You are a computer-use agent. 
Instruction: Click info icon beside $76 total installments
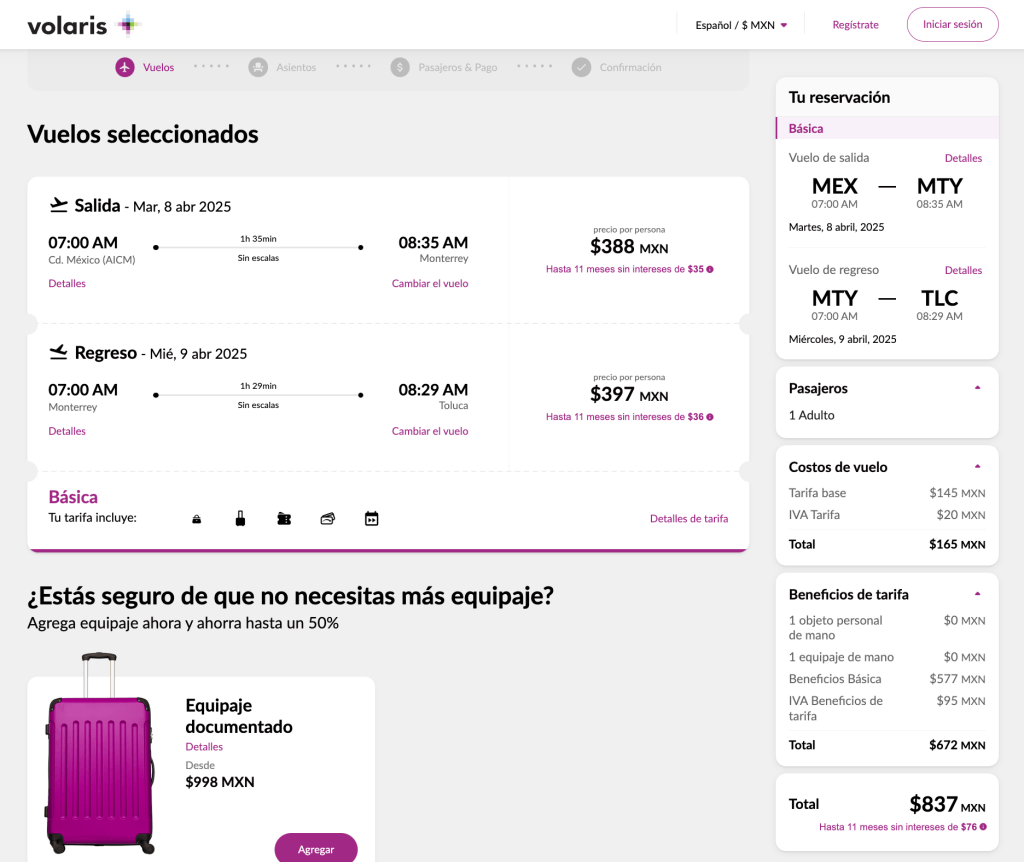pos(983,827)
